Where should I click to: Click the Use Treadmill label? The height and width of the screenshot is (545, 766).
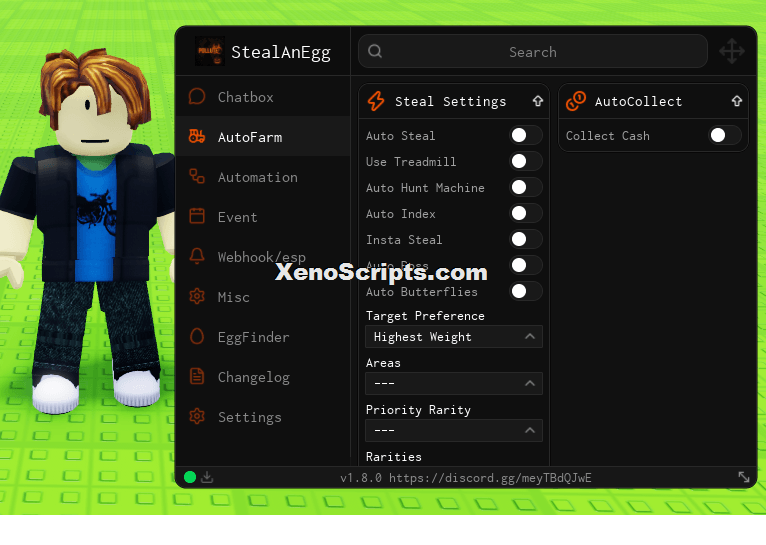[x=411, y=162]
